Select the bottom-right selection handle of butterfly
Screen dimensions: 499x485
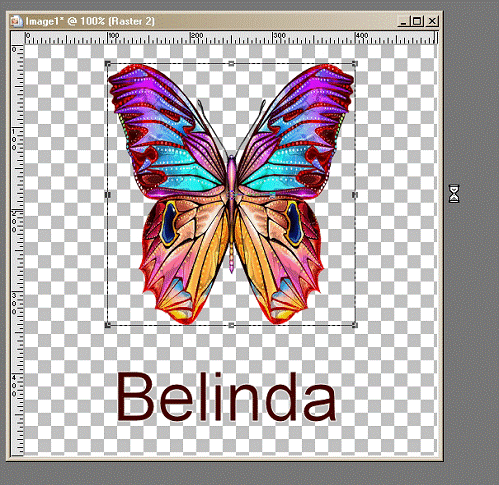click(355, 325)
